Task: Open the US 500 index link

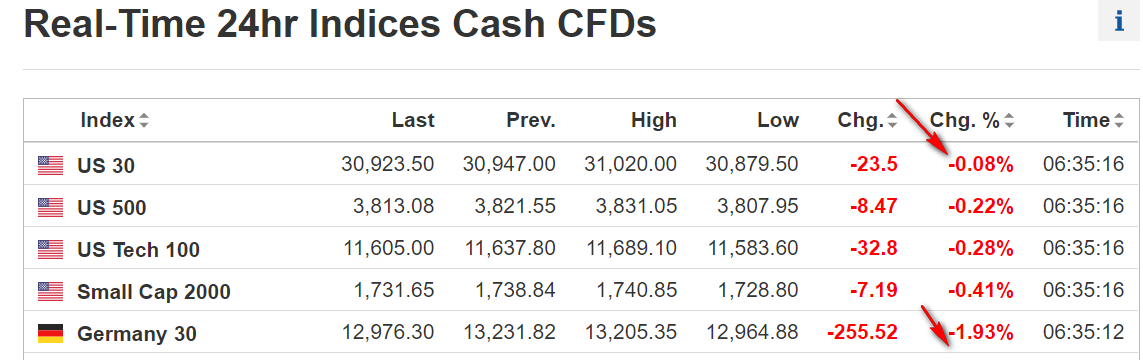Action: 112,208
